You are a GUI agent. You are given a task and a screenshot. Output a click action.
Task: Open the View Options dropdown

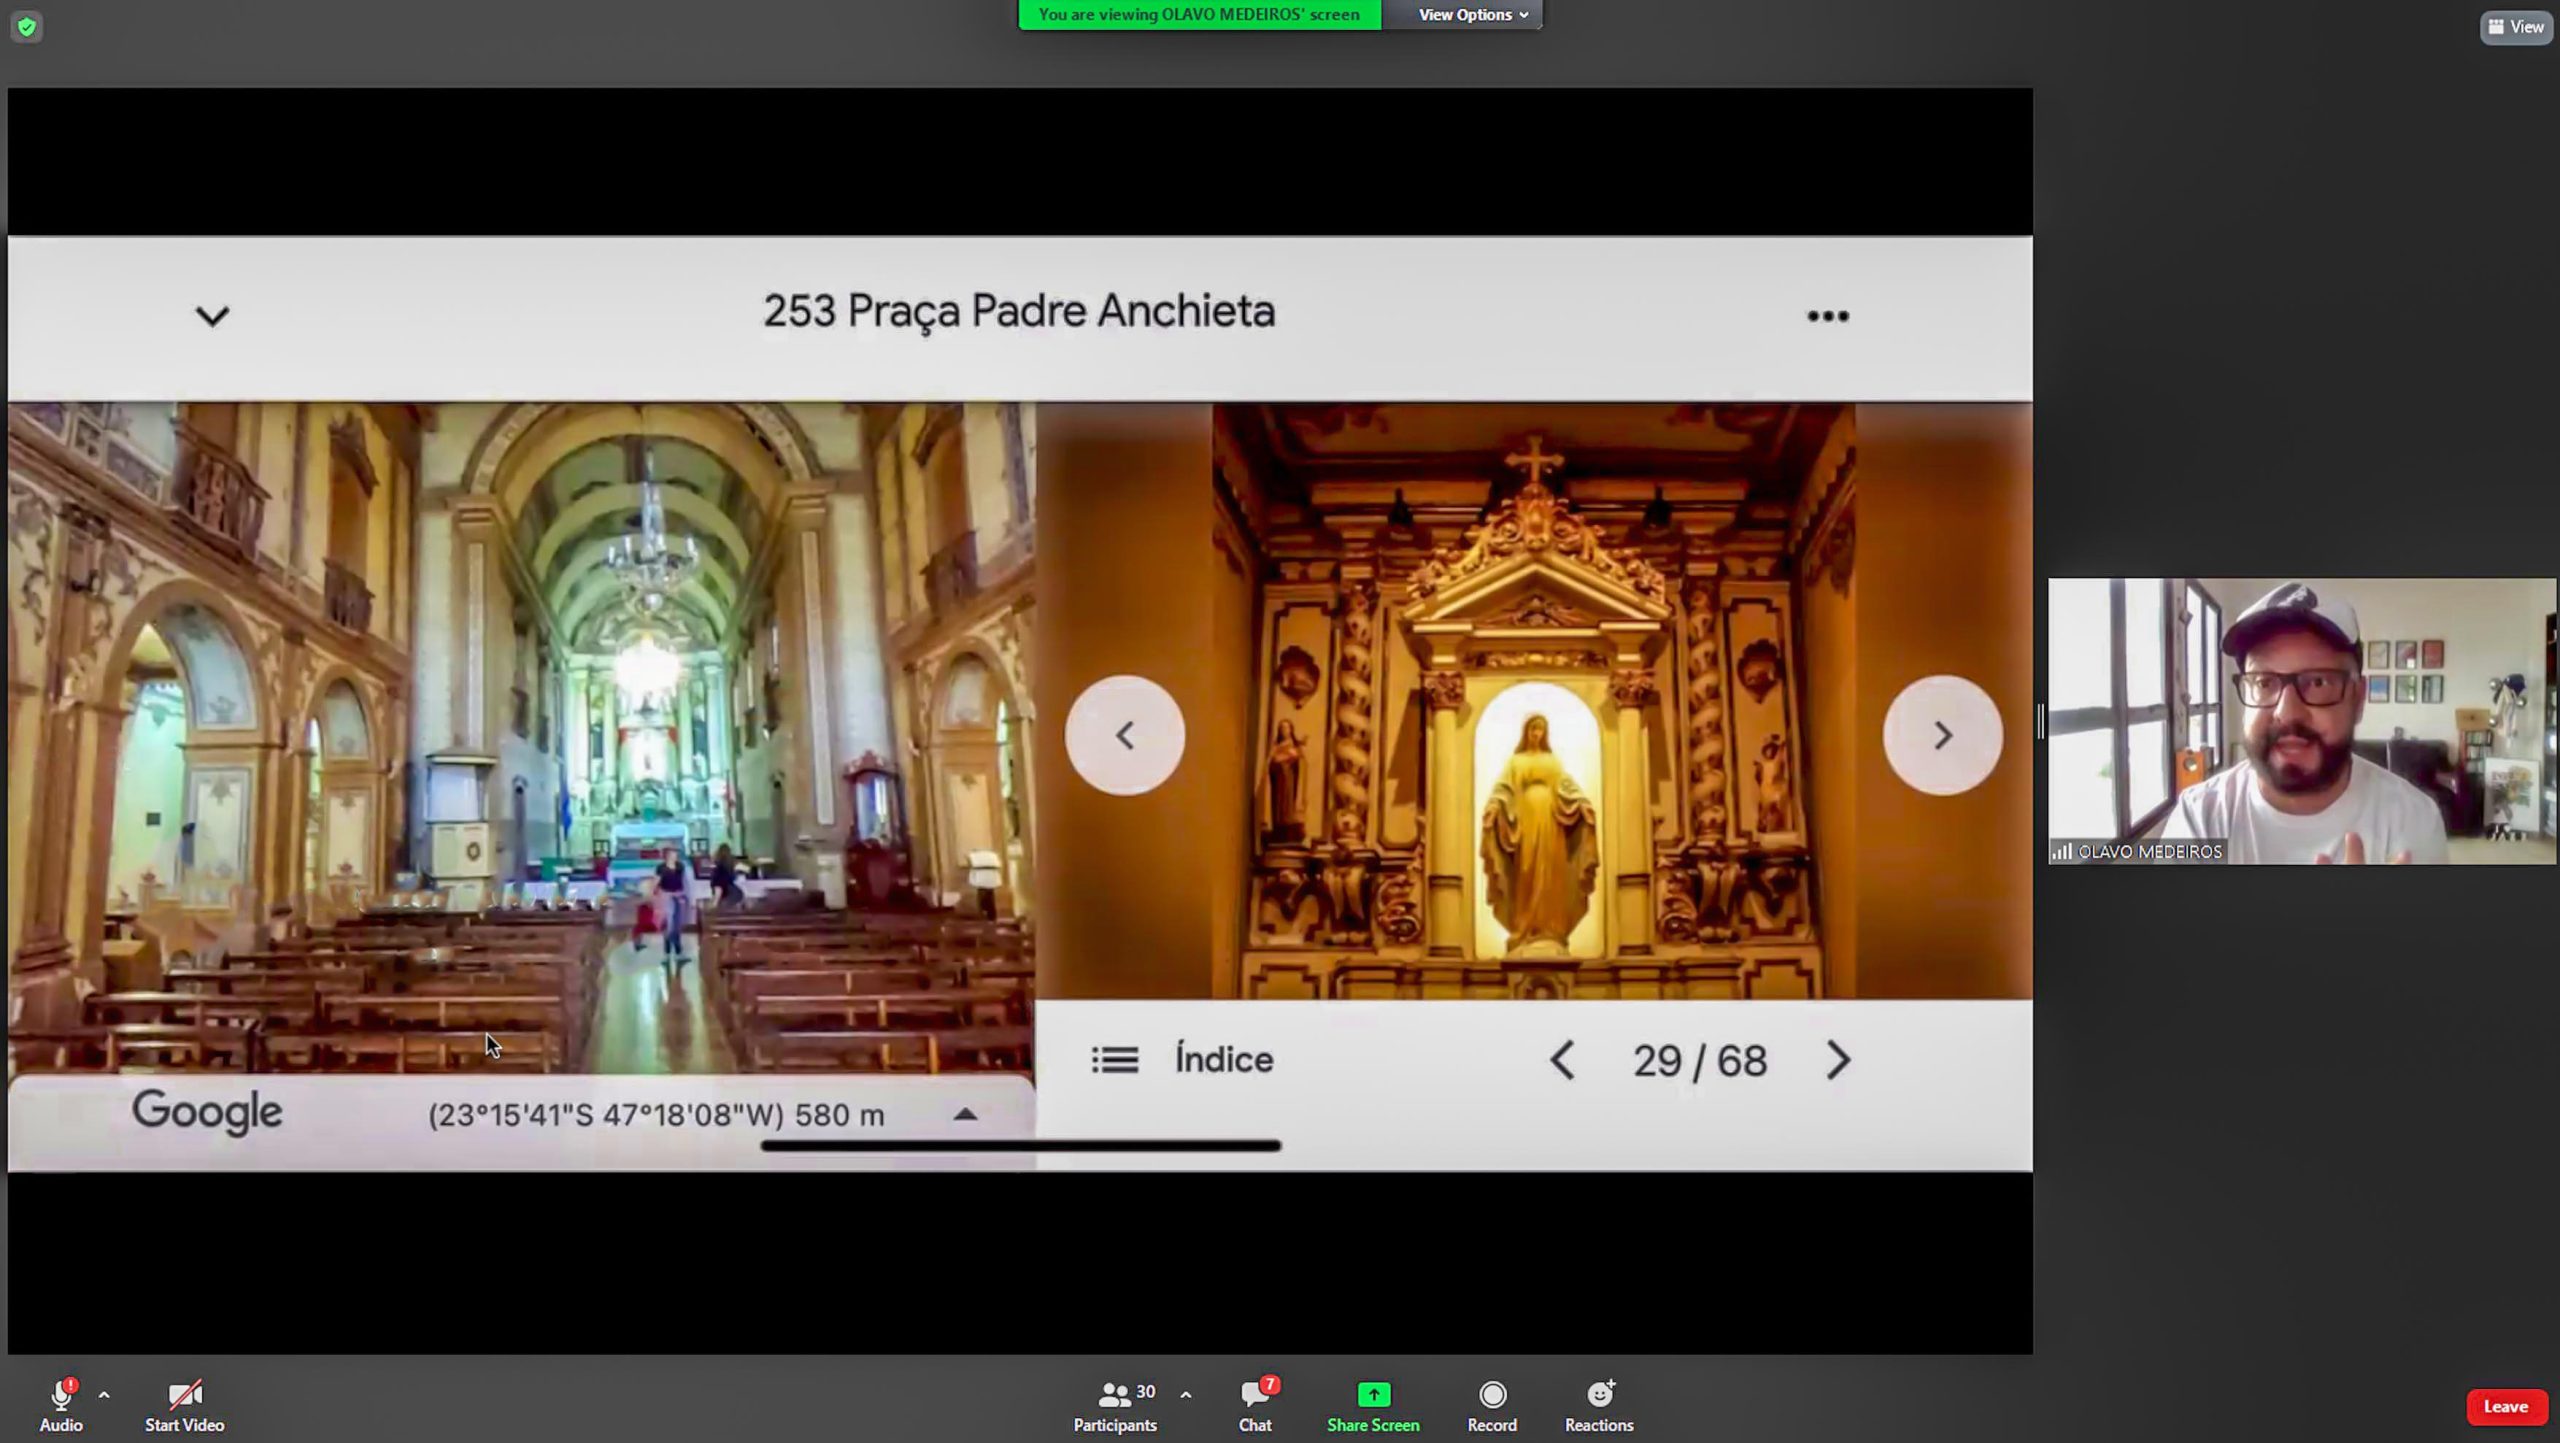pos(1472,15)
